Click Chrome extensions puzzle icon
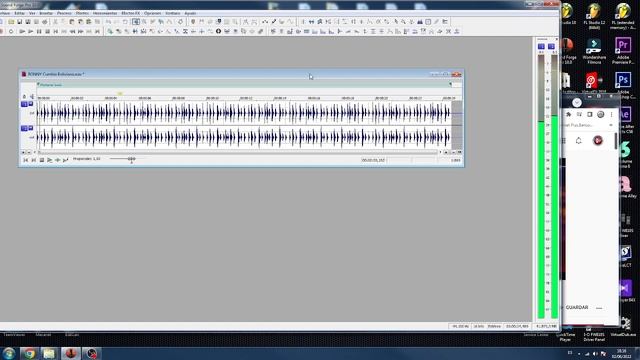640x360 pixels. pos(569,115)
